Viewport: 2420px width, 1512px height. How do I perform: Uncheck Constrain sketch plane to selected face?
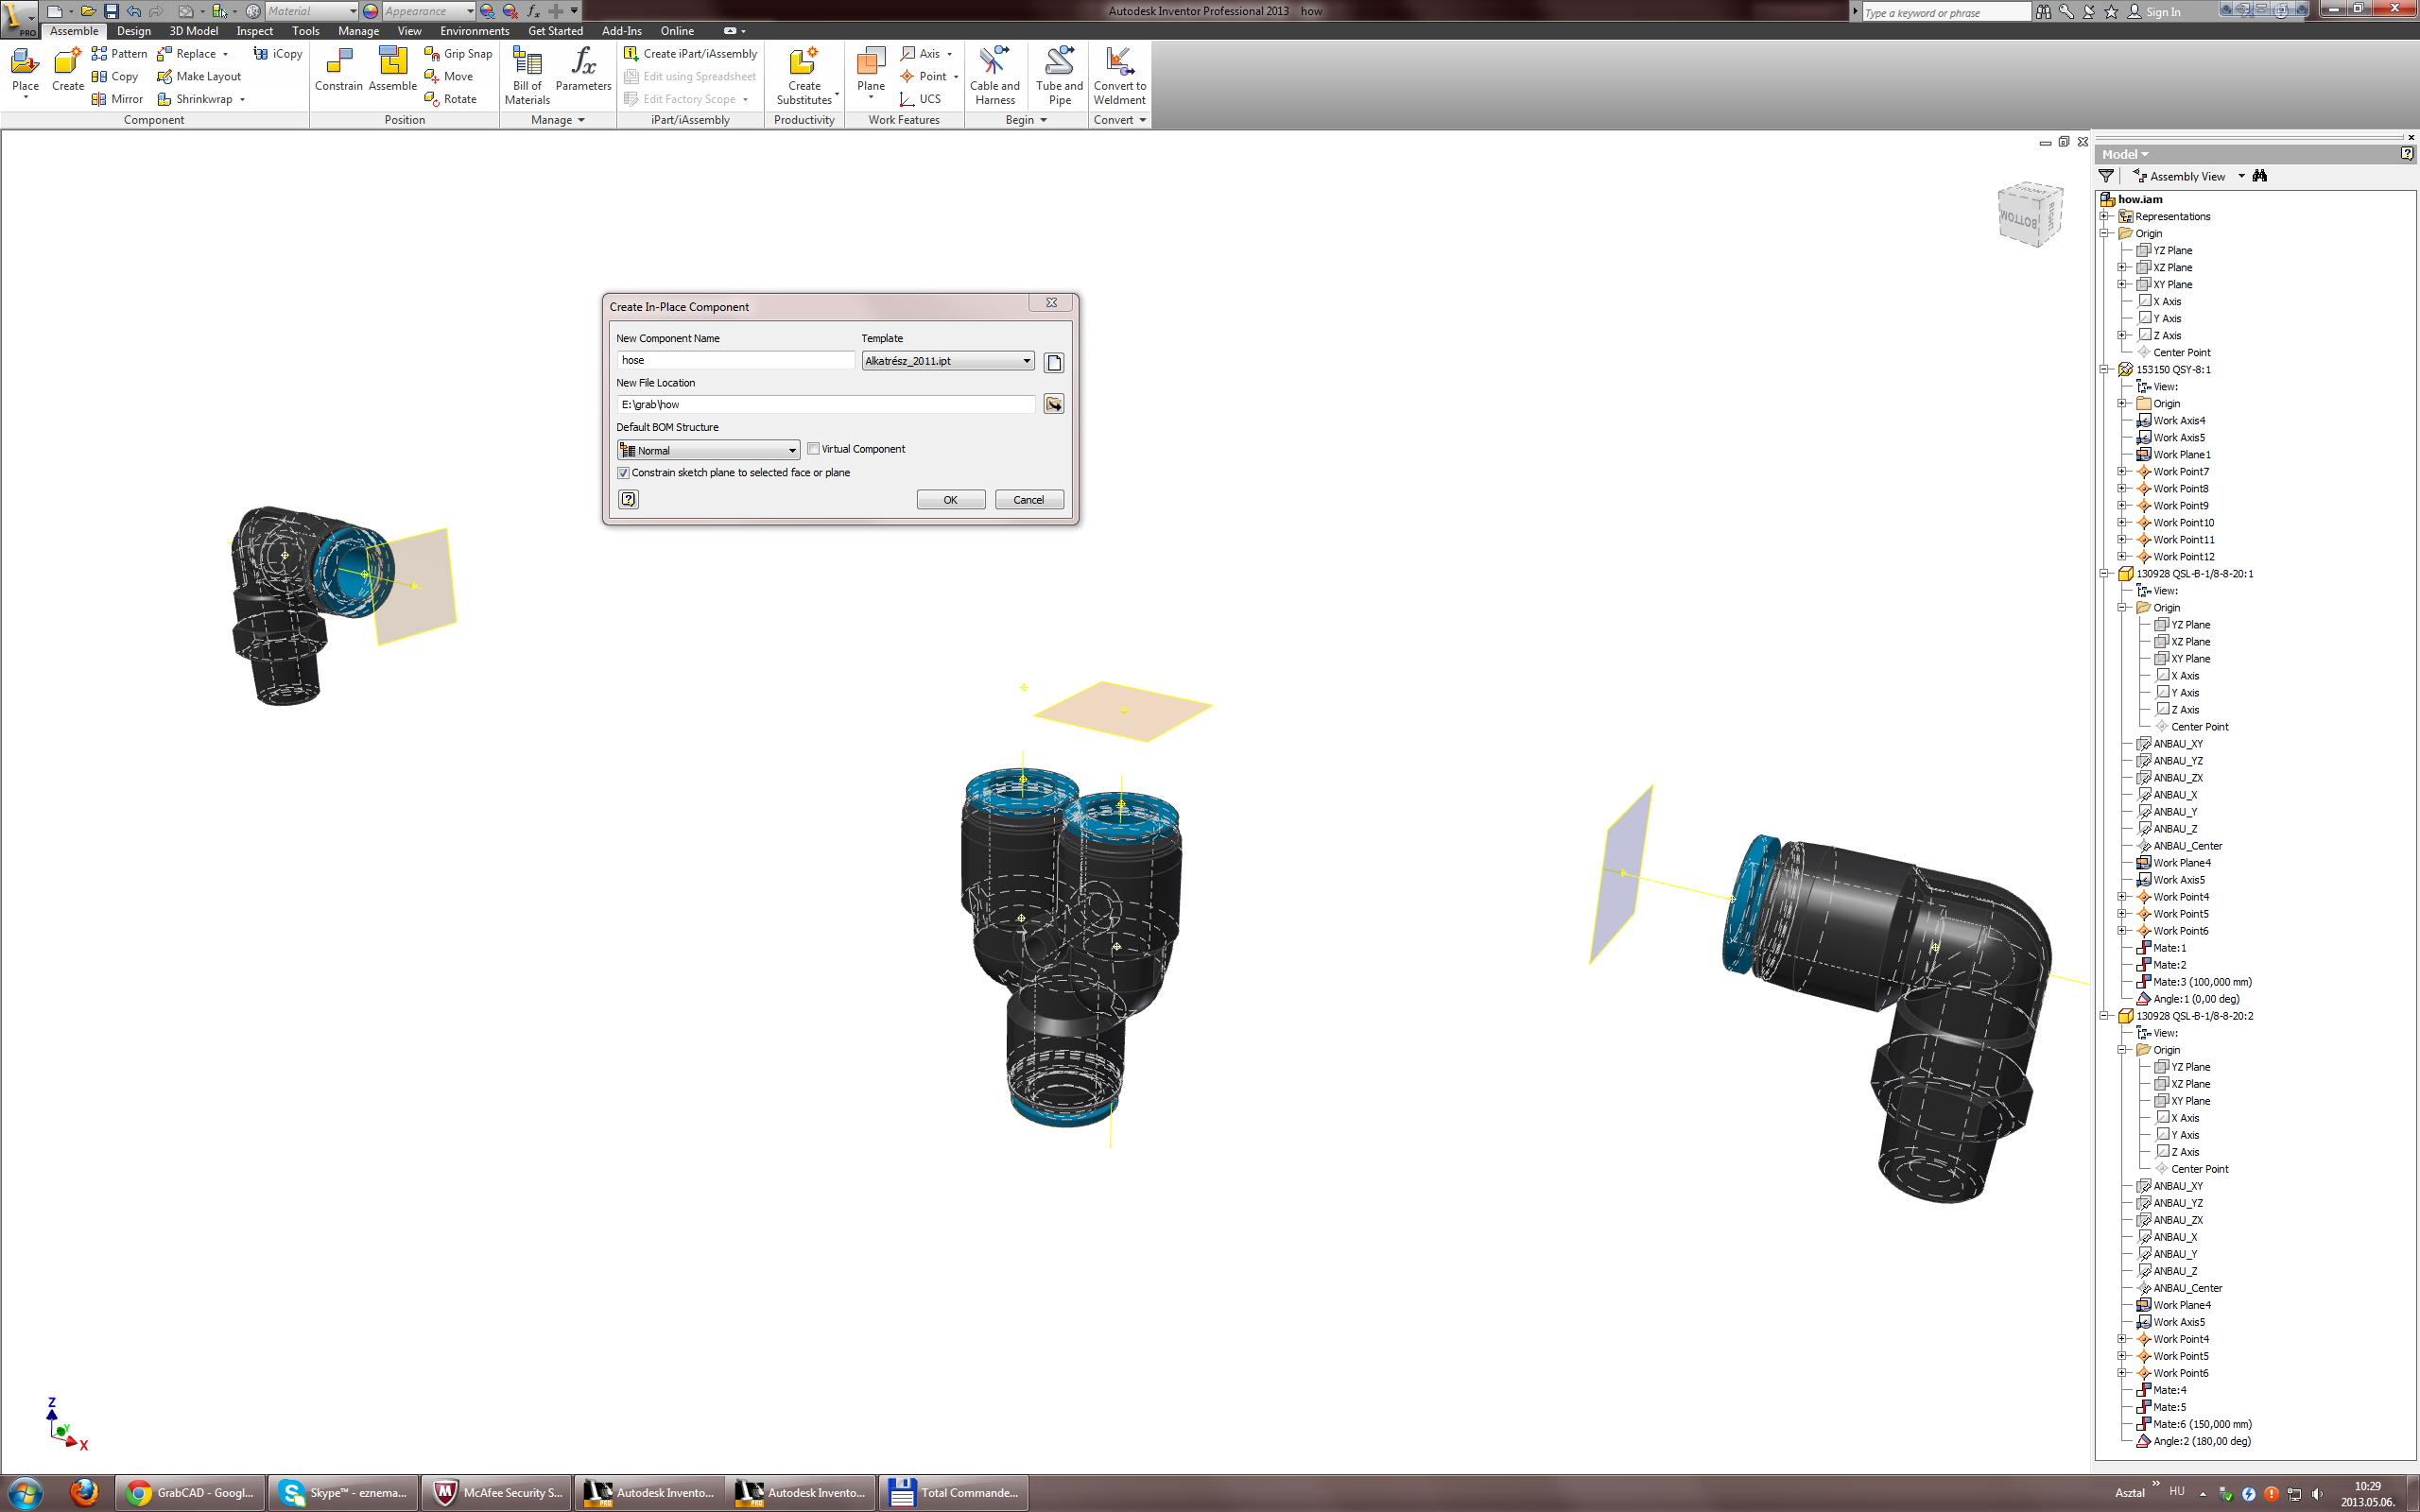(x=624, y=473)
